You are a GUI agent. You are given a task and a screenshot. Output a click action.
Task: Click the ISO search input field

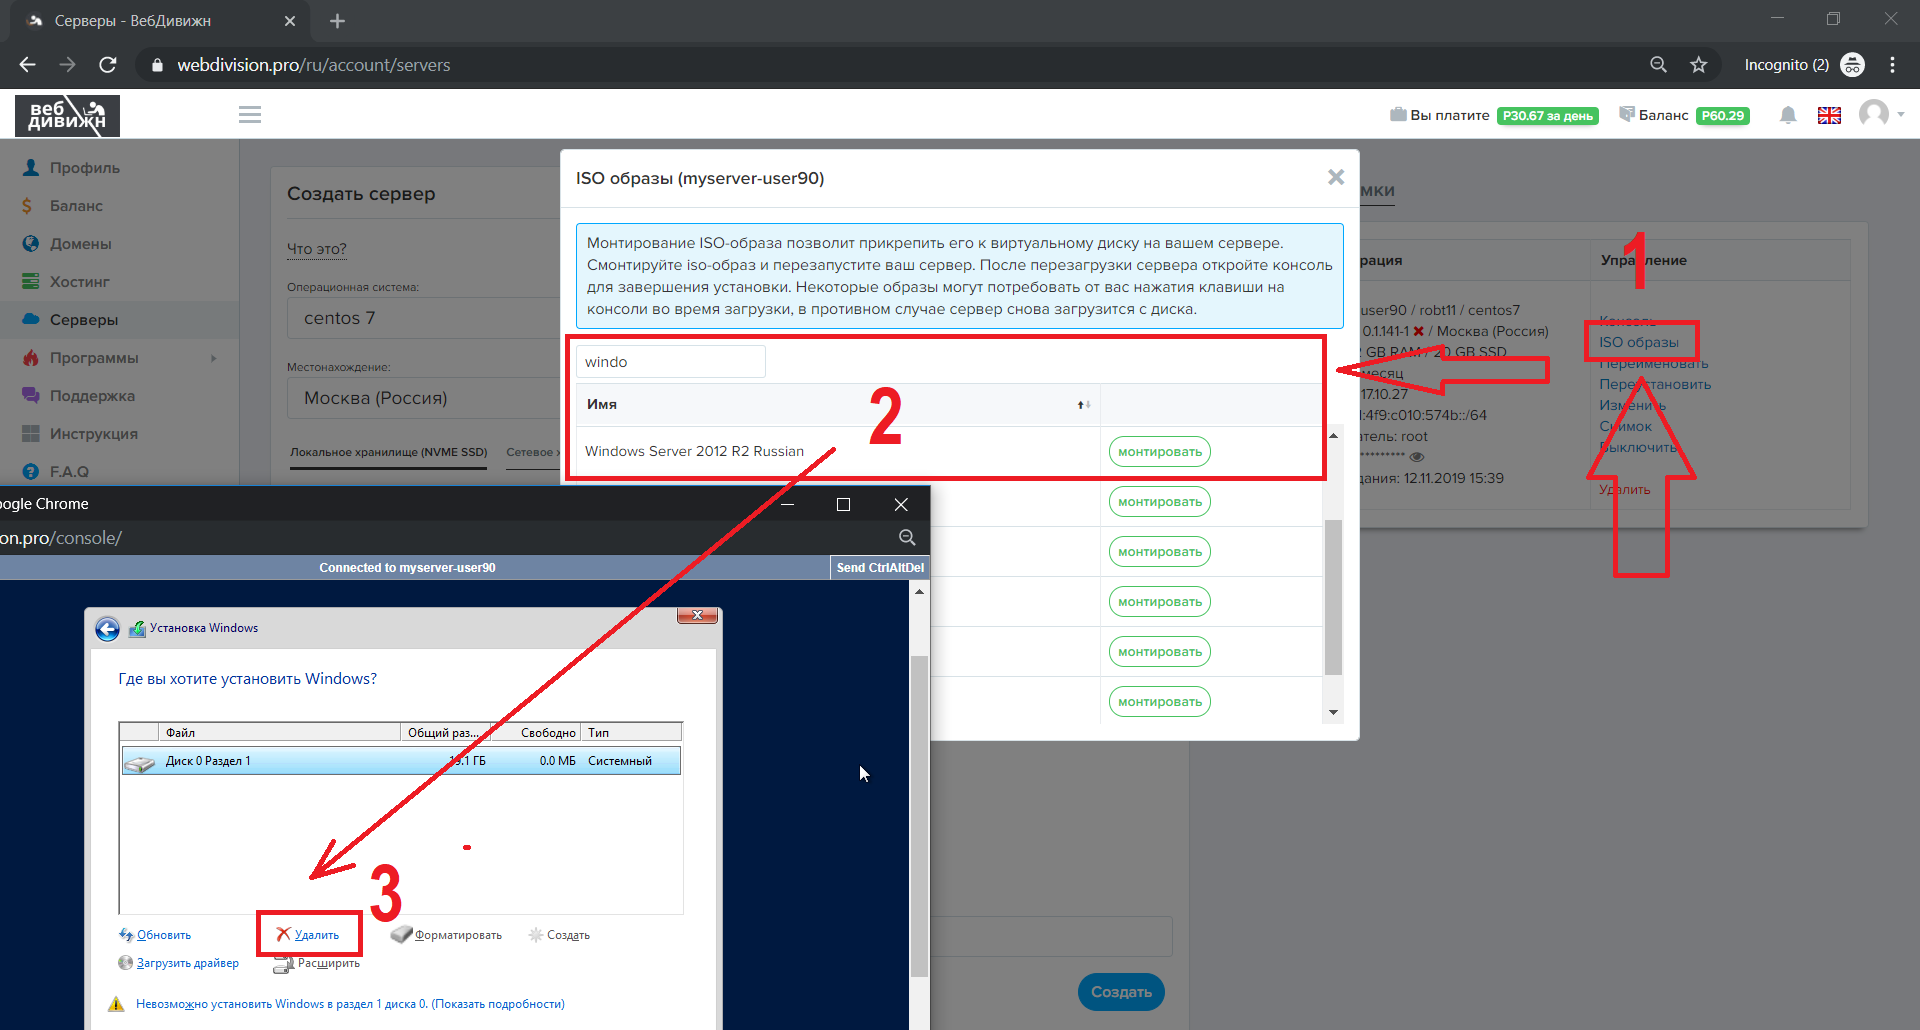pos(670,362)
